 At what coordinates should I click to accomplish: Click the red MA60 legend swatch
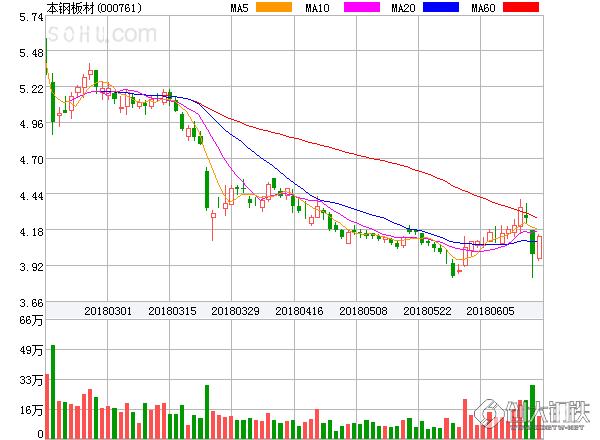click(521, 7)
